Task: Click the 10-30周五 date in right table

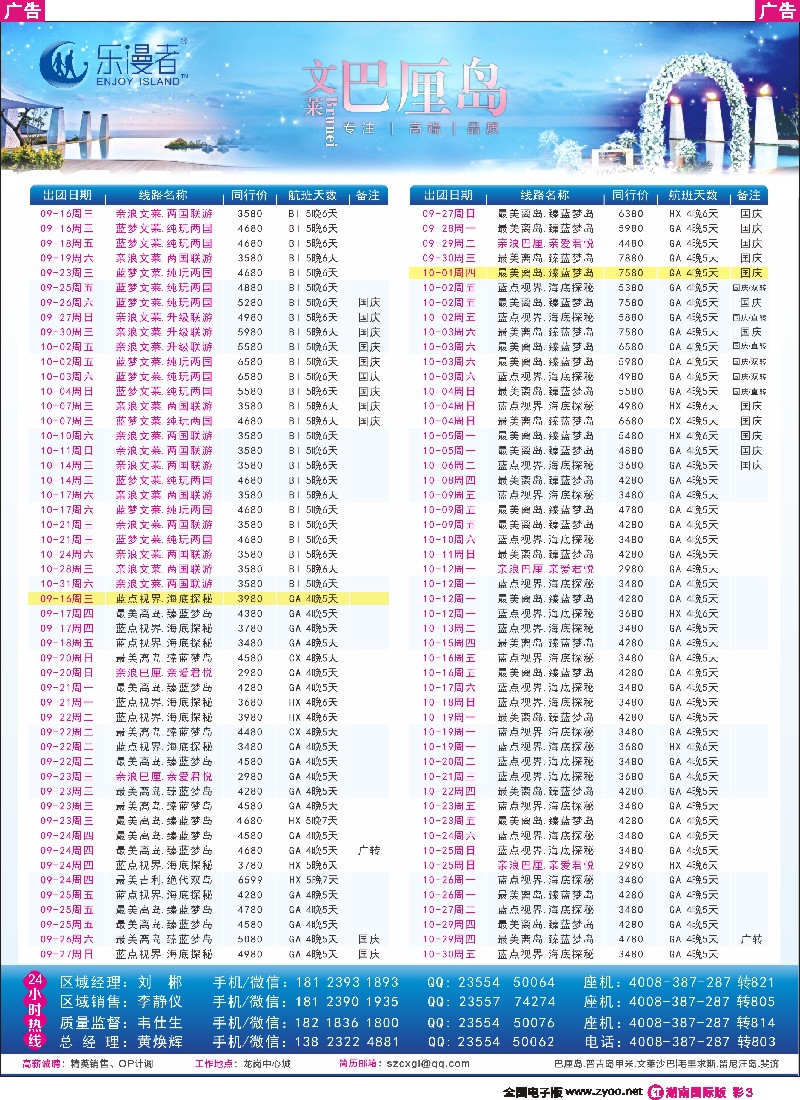Action: pyautogui.click(x=449, y=954)
